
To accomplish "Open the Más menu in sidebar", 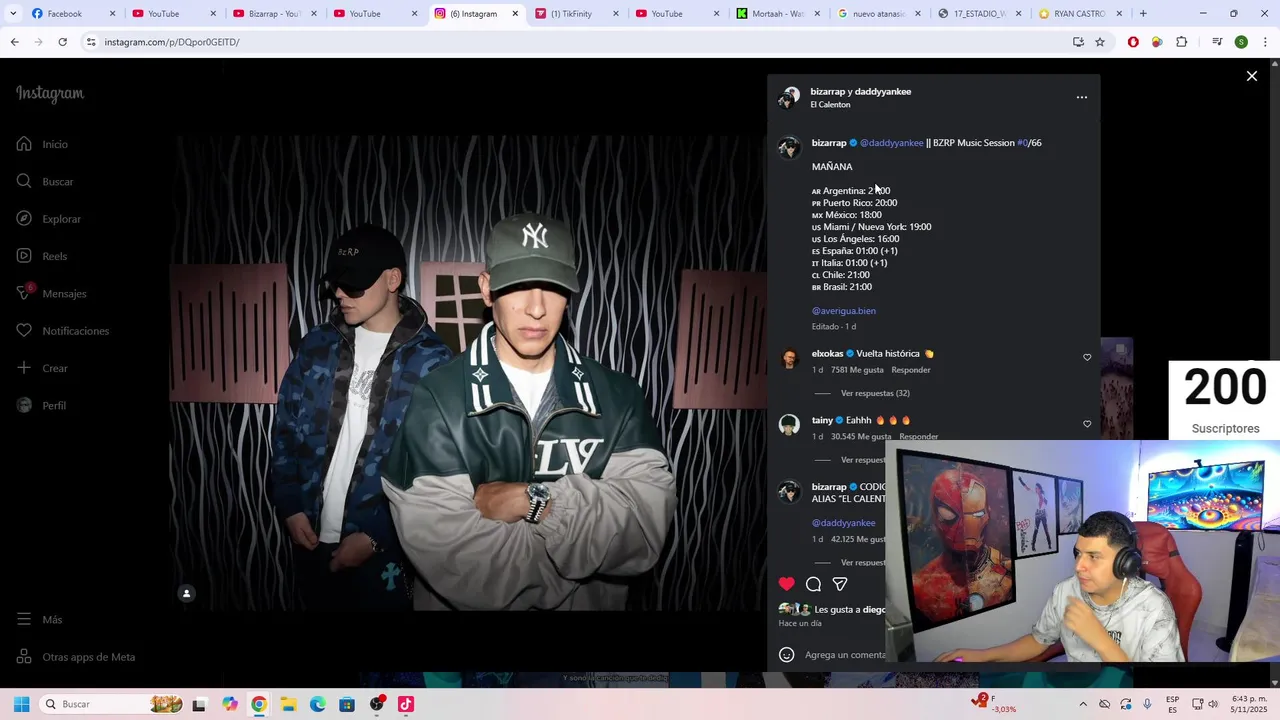I will coord(39,620).
